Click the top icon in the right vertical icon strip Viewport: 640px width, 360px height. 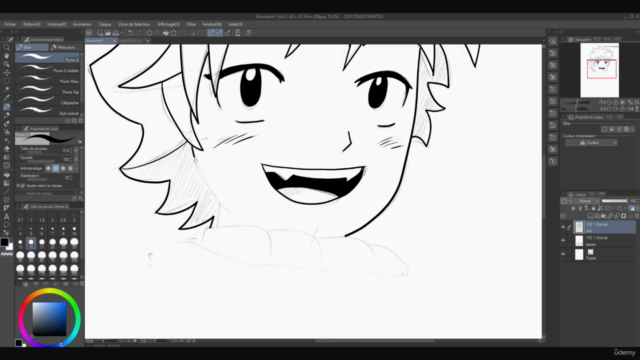[x=553, y=41]
